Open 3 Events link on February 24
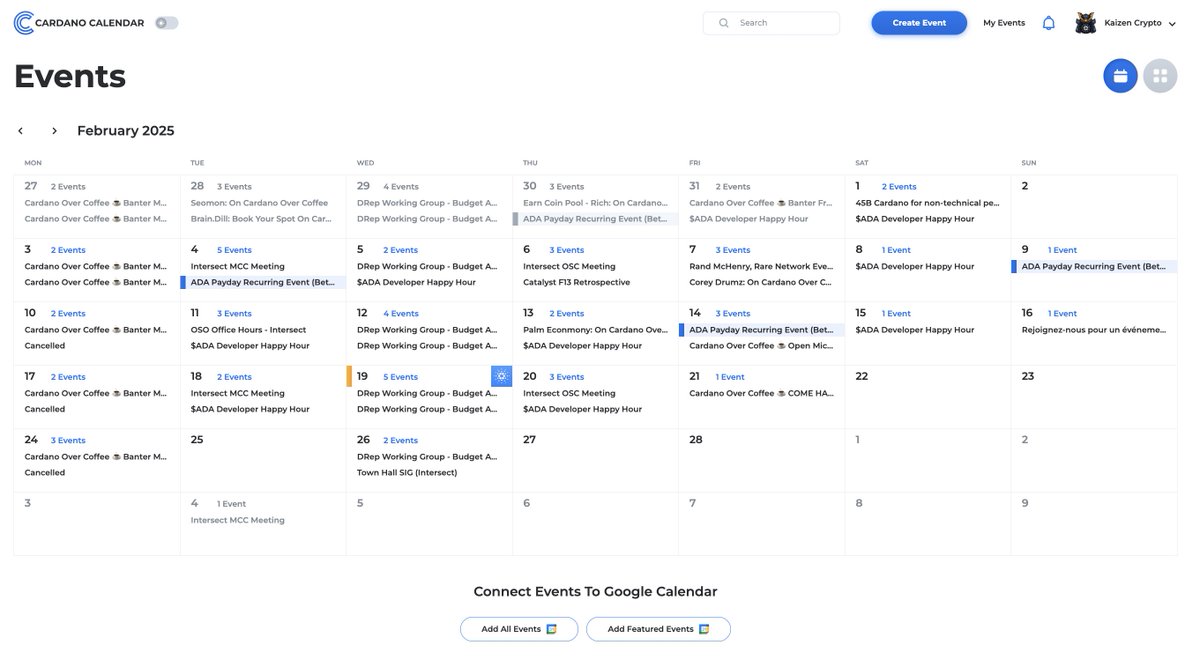Screen dimensions: 1200x660 [x=68, y=441]
